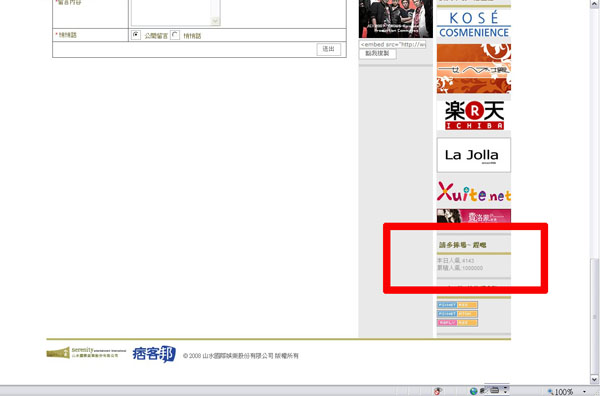The width and height of the screenshot is (600, 396).
Task: Open the La Jolla banner link
Action: click(474, 155)
